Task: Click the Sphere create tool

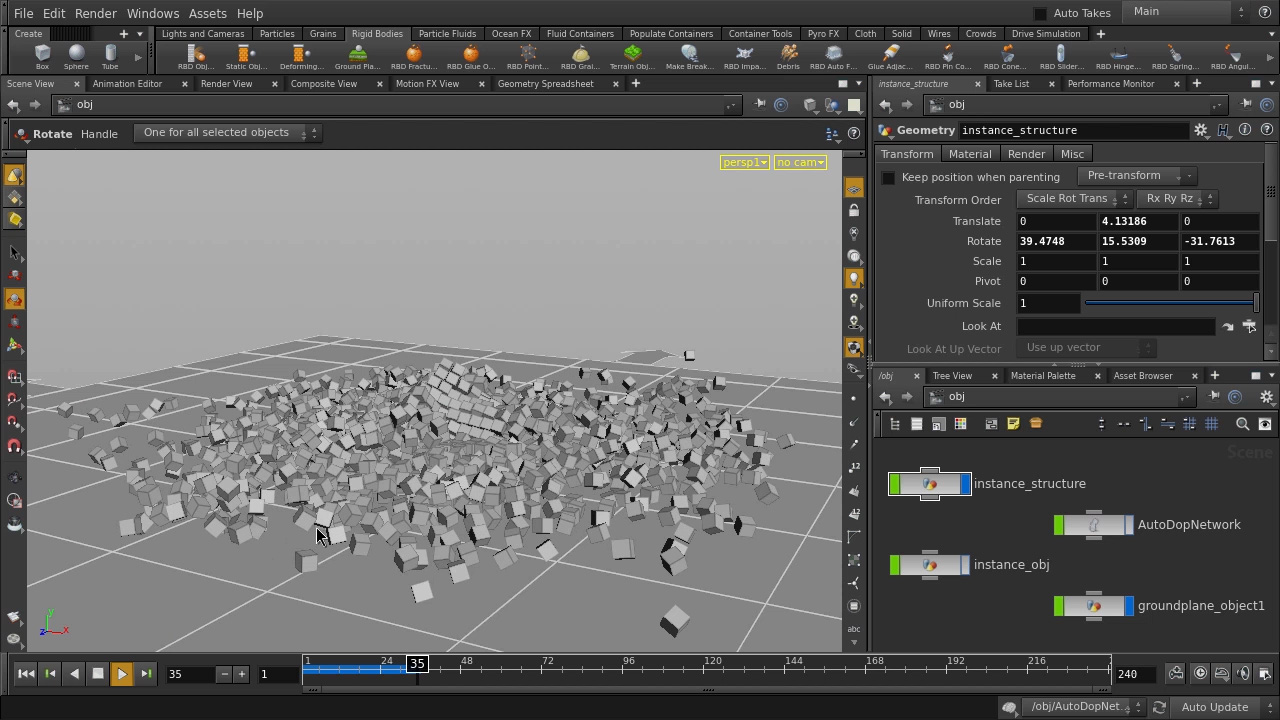Action: (76, 56)
